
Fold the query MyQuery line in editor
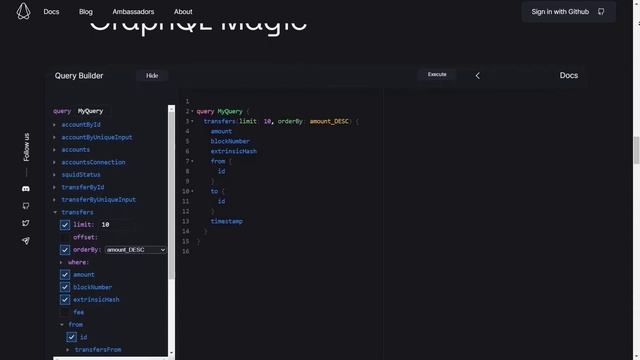coord(192,111)
